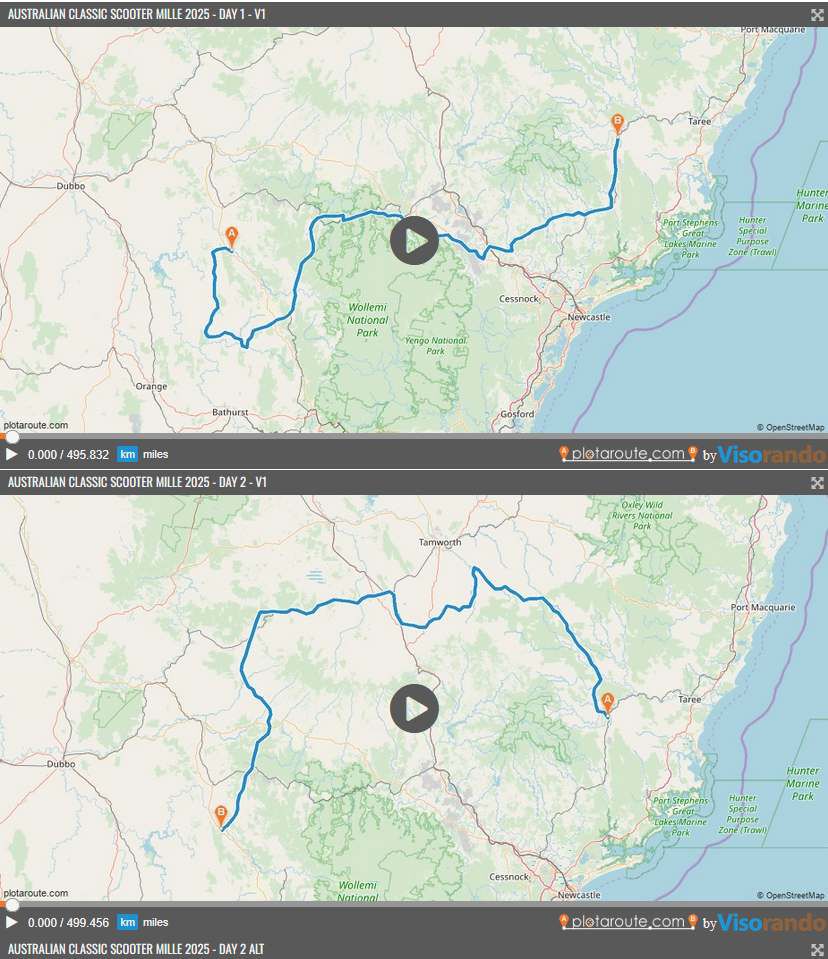Click the Day 1 start marker A
The image size is (828, 959).
[x=232, y=236]
